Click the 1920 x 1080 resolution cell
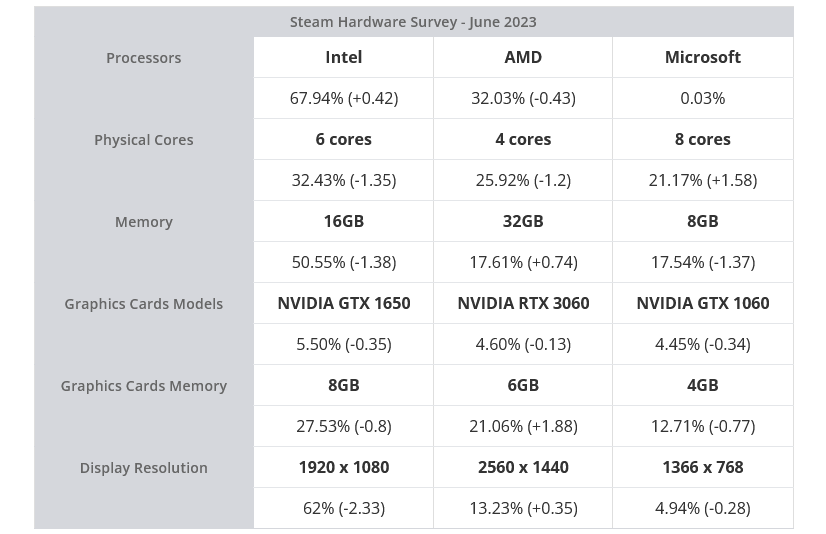This screenshot has width=826, height=534. pos(344,467)
